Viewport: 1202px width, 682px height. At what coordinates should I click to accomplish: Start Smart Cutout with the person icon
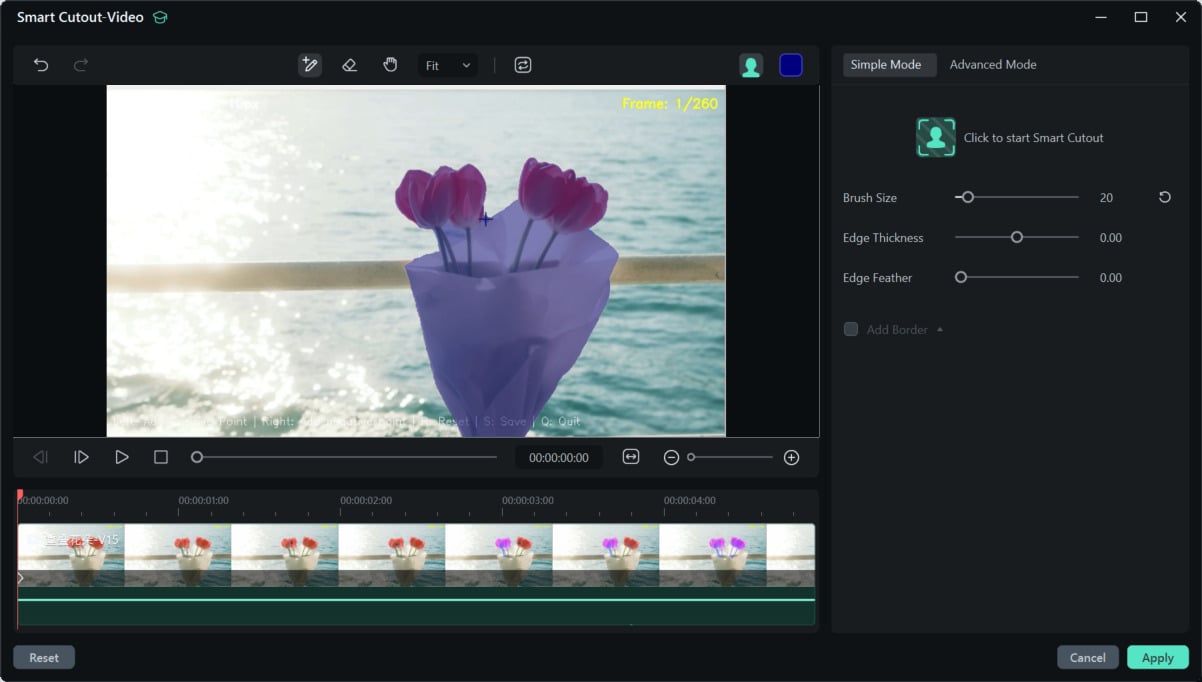(x=936, y=138)
